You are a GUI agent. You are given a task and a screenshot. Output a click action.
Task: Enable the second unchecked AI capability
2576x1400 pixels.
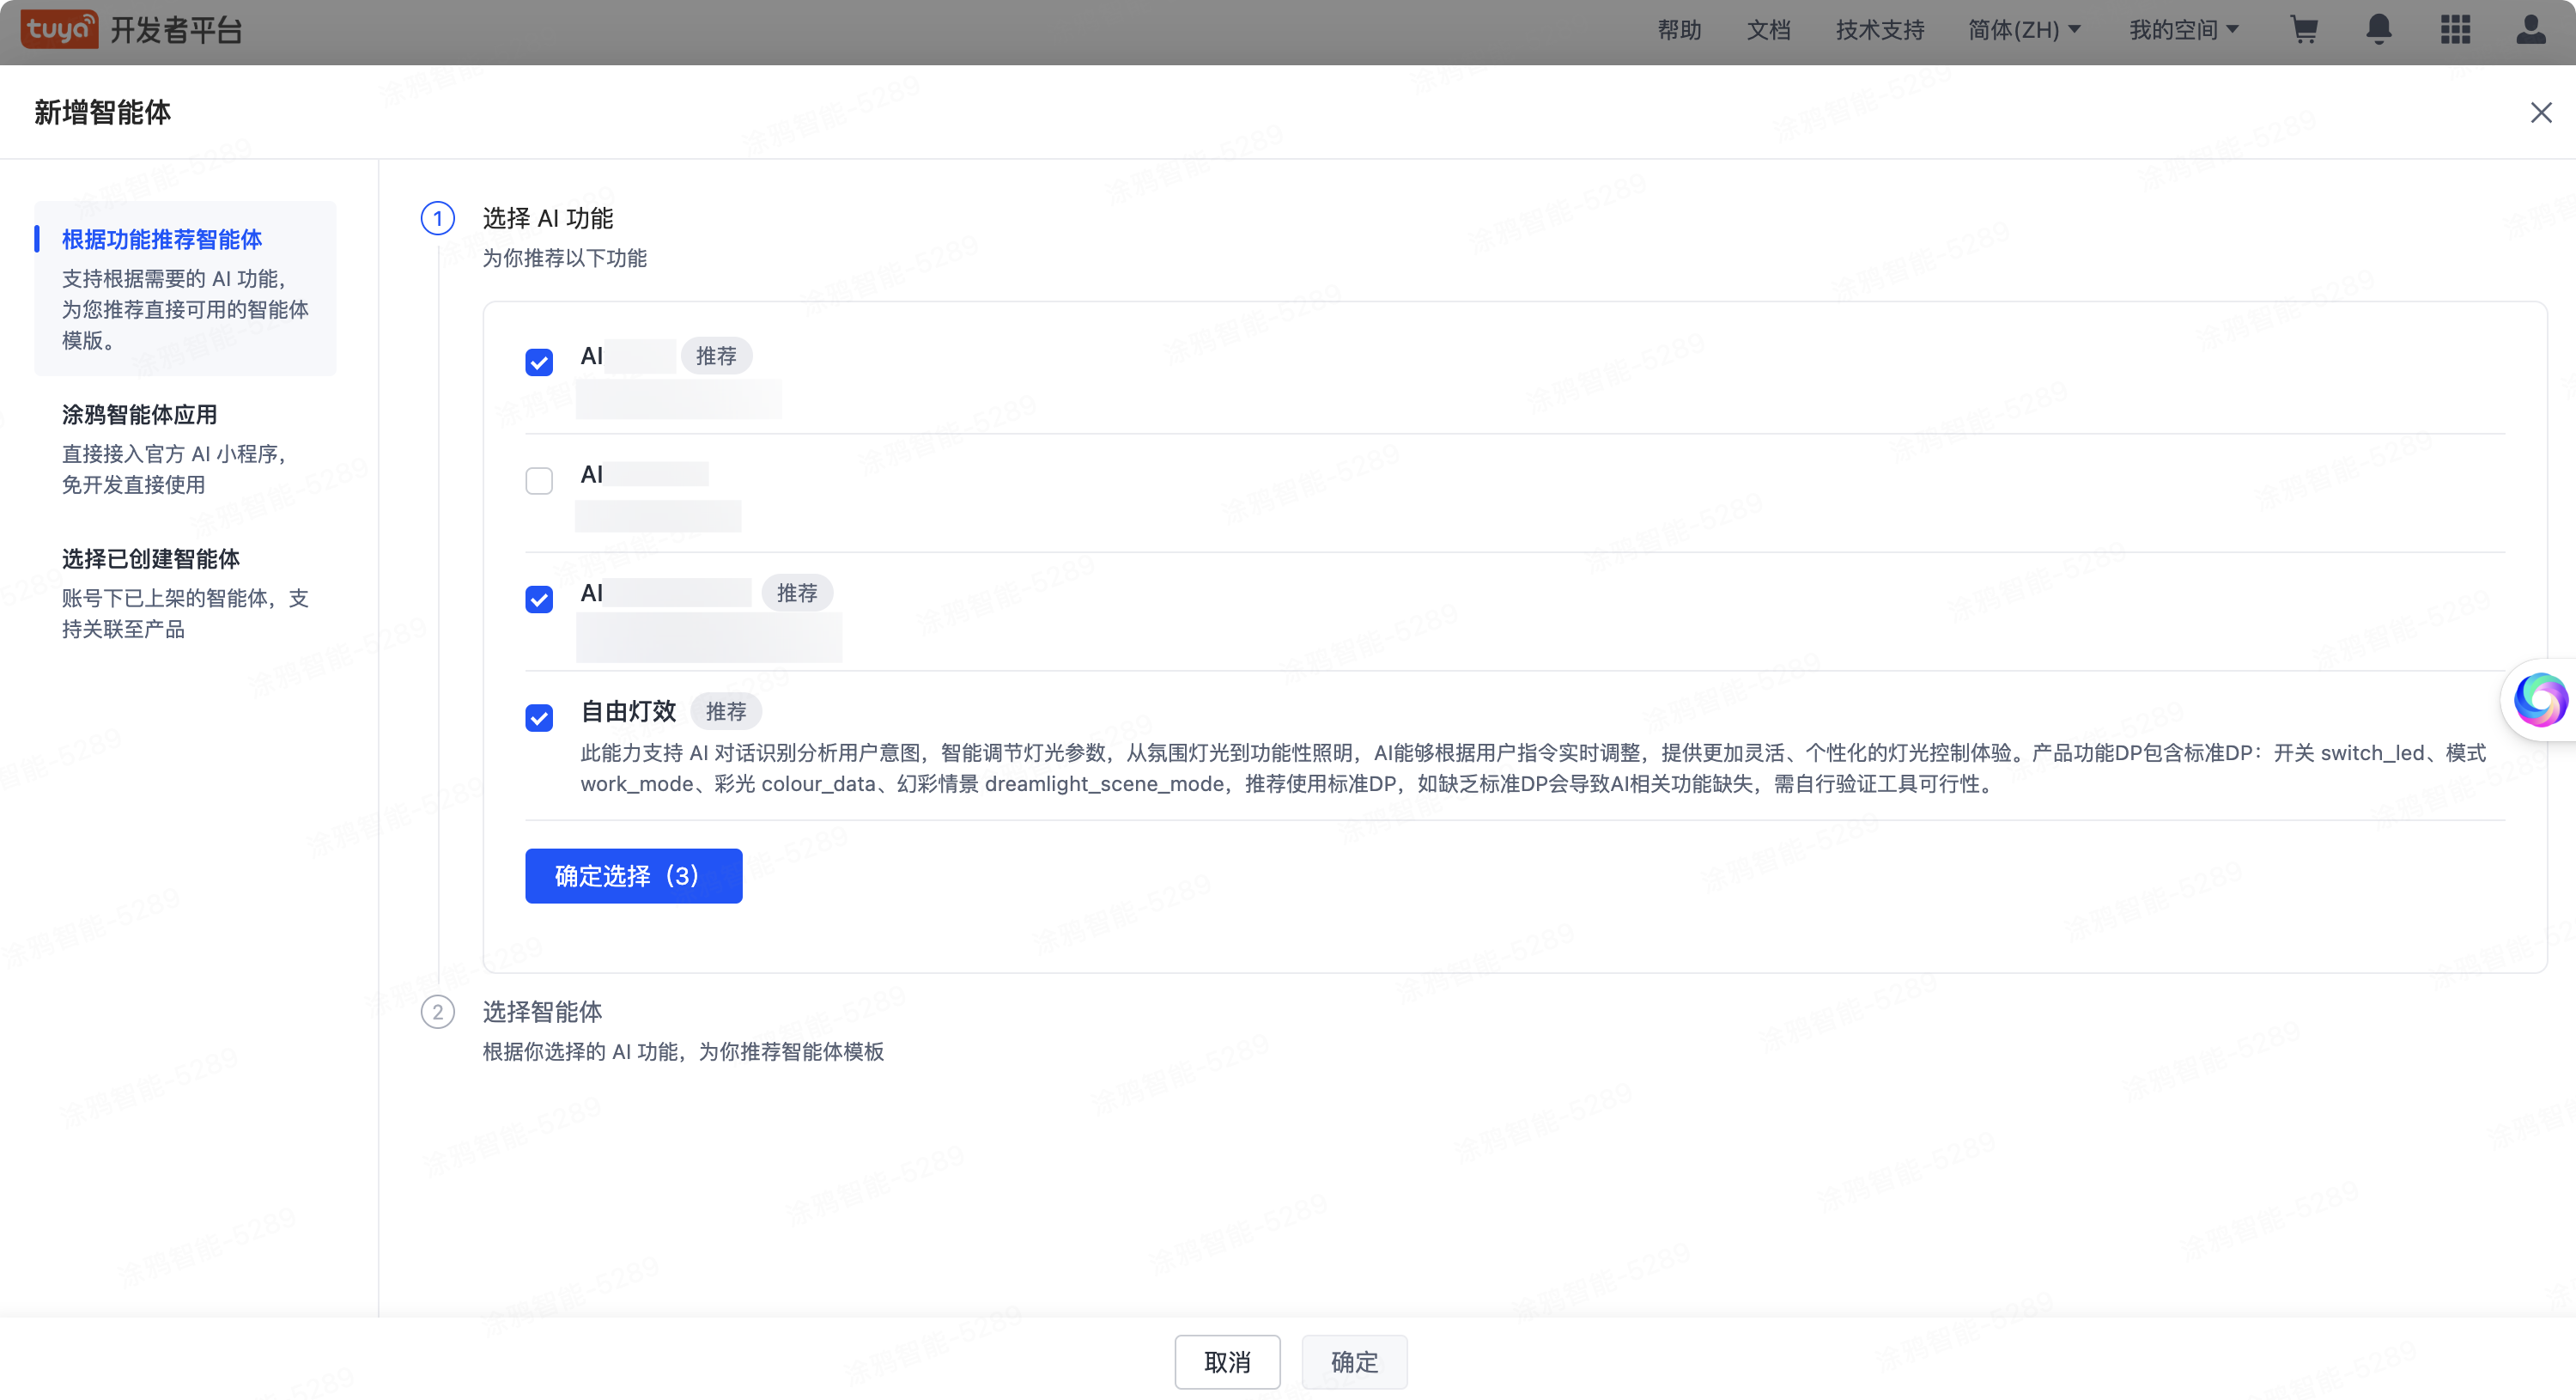coord(539,480)
